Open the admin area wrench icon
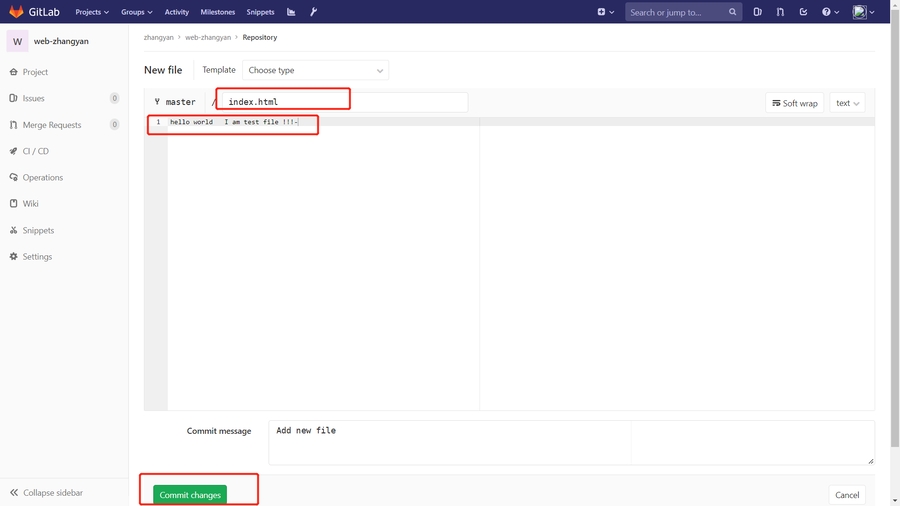 point(313,12)
